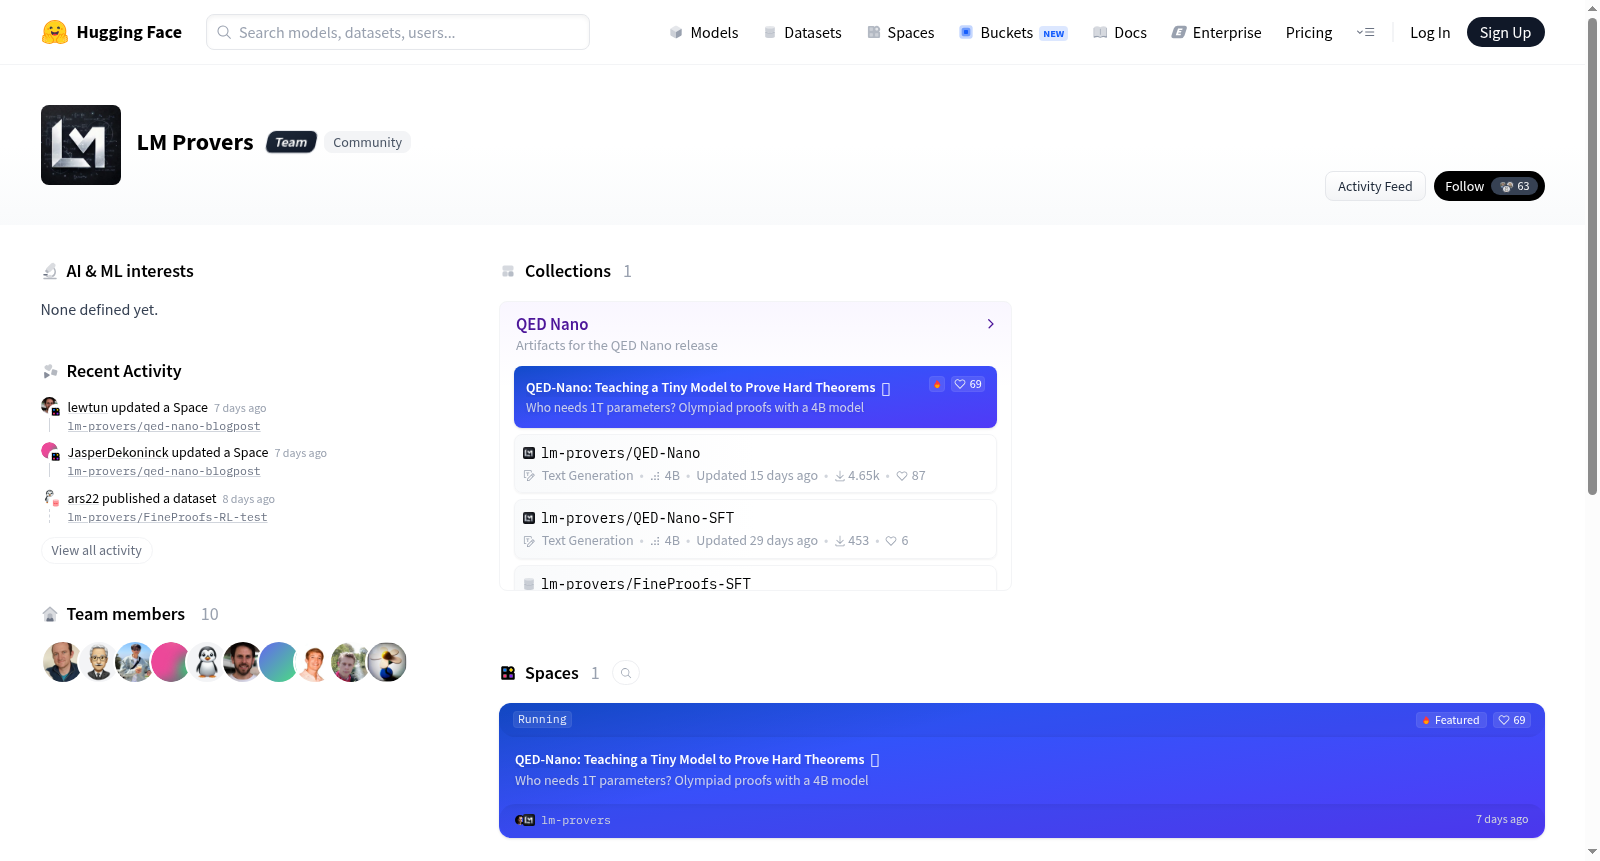Go to Datasets in the navigation
This screenshot has width=1600, height=861.
point(802,33)
